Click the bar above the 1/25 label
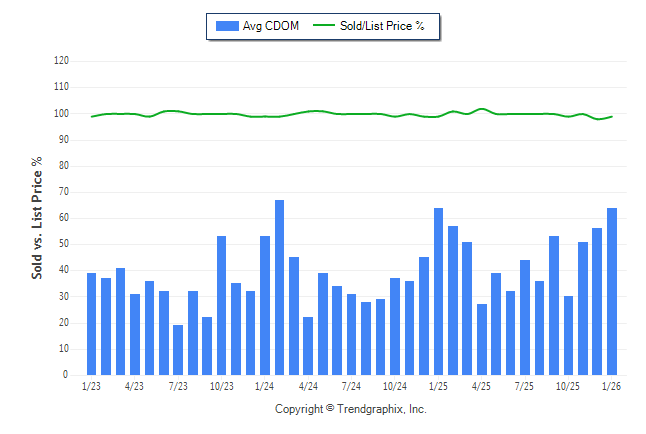Viewport: 646px width, 434px height. click(x=438, y=291)
